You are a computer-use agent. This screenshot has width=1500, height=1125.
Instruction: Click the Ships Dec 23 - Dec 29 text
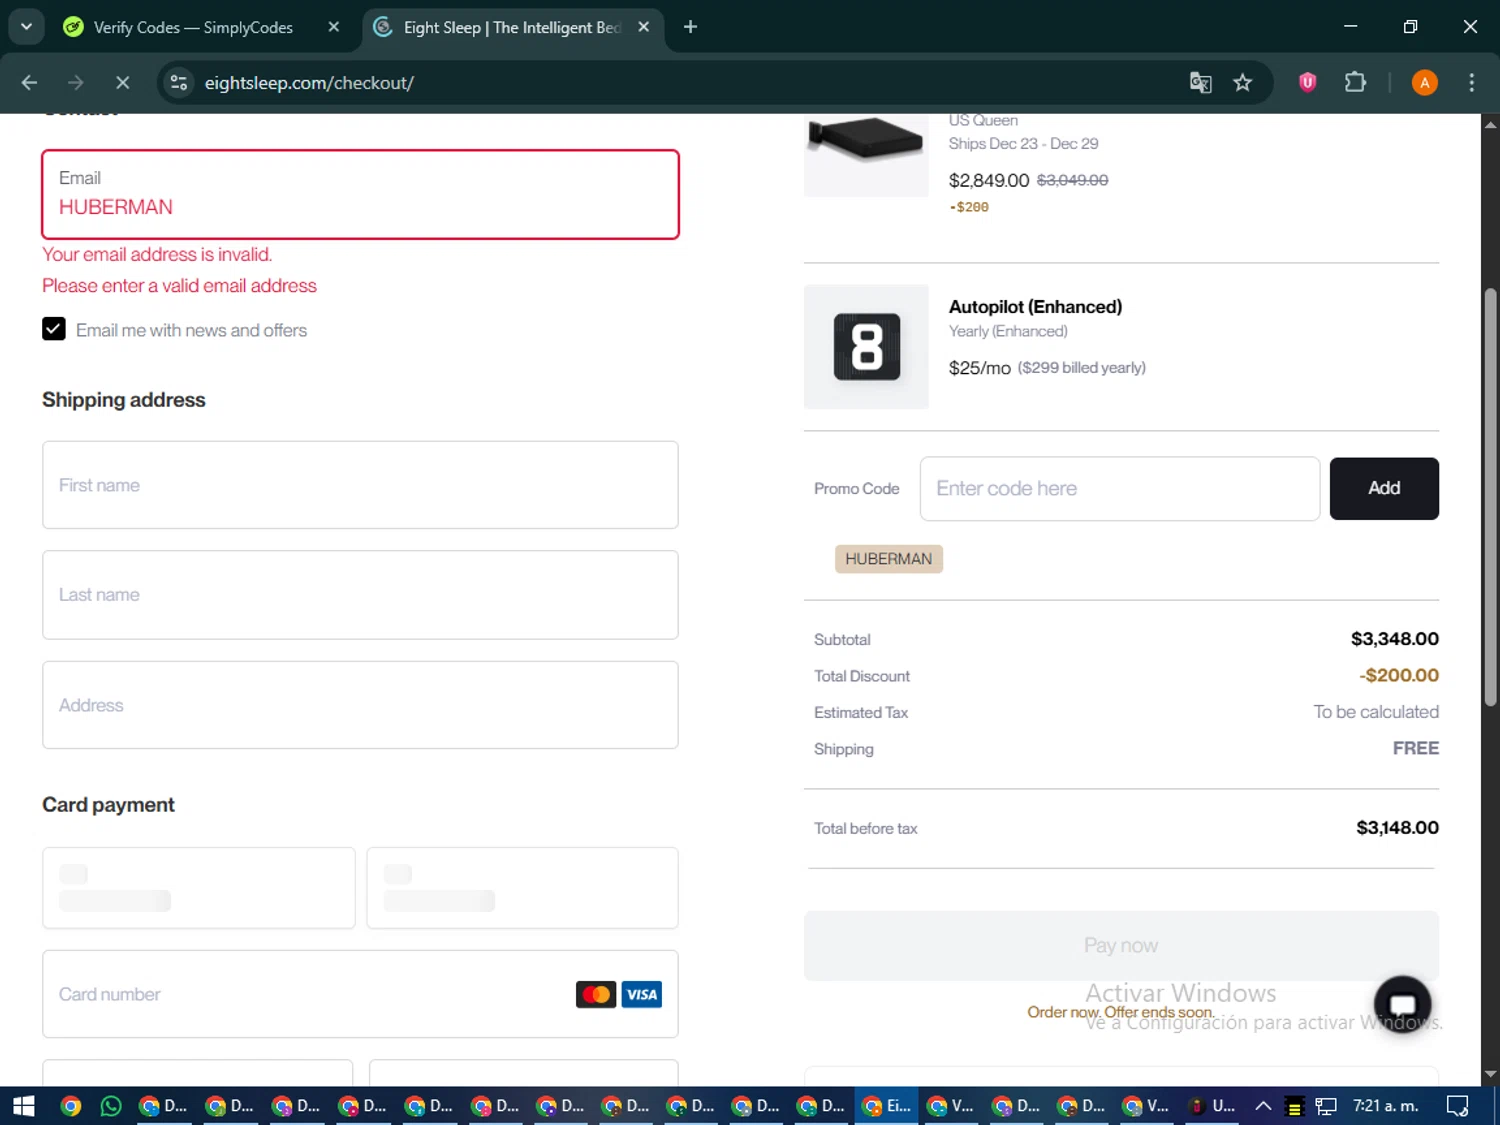coord(1023,144)
